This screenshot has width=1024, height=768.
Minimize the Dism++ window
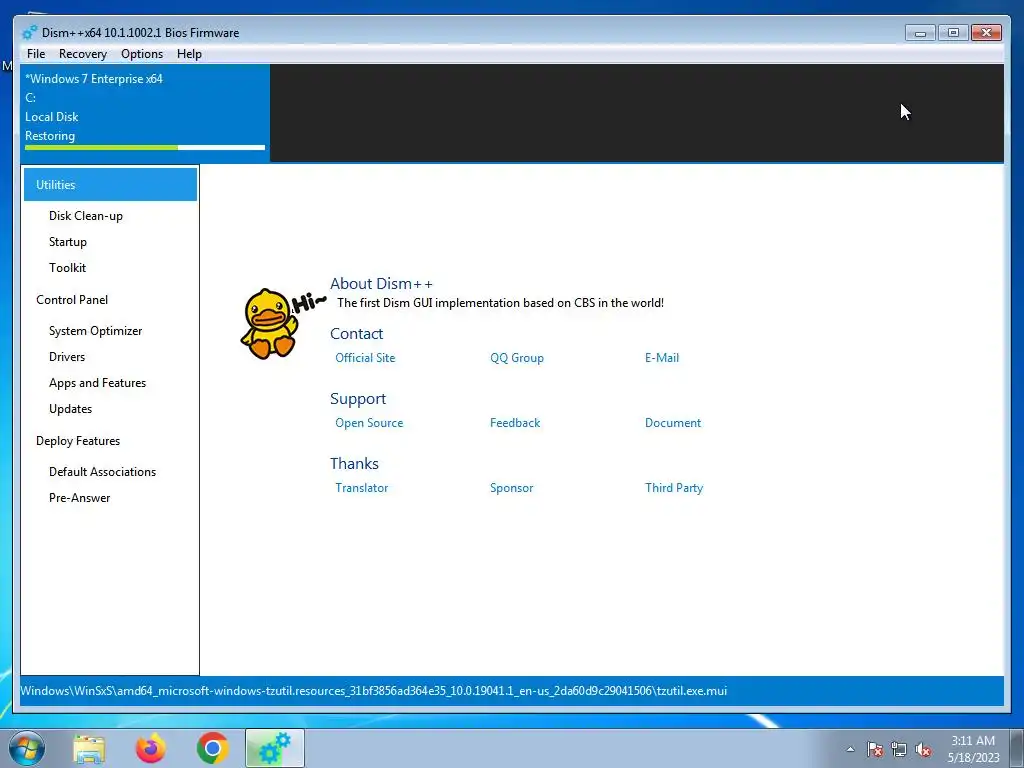921,33
